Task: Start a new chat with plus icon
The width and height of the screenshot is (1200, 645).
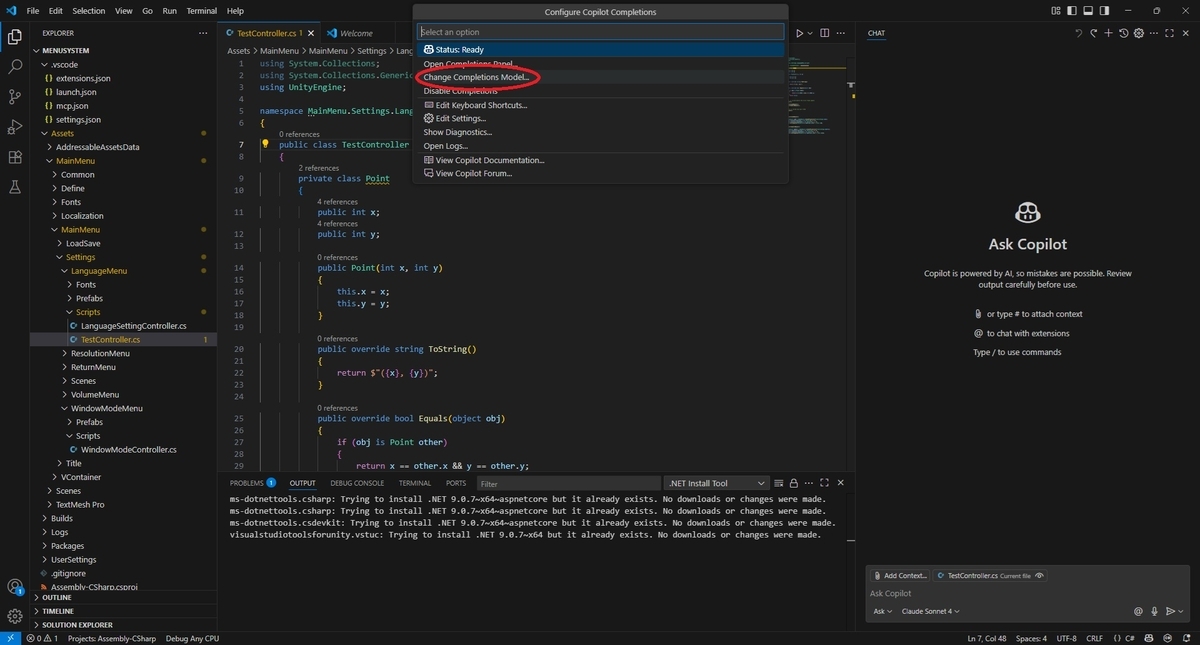Action: pyautogui.click(x=1109, y=33)
